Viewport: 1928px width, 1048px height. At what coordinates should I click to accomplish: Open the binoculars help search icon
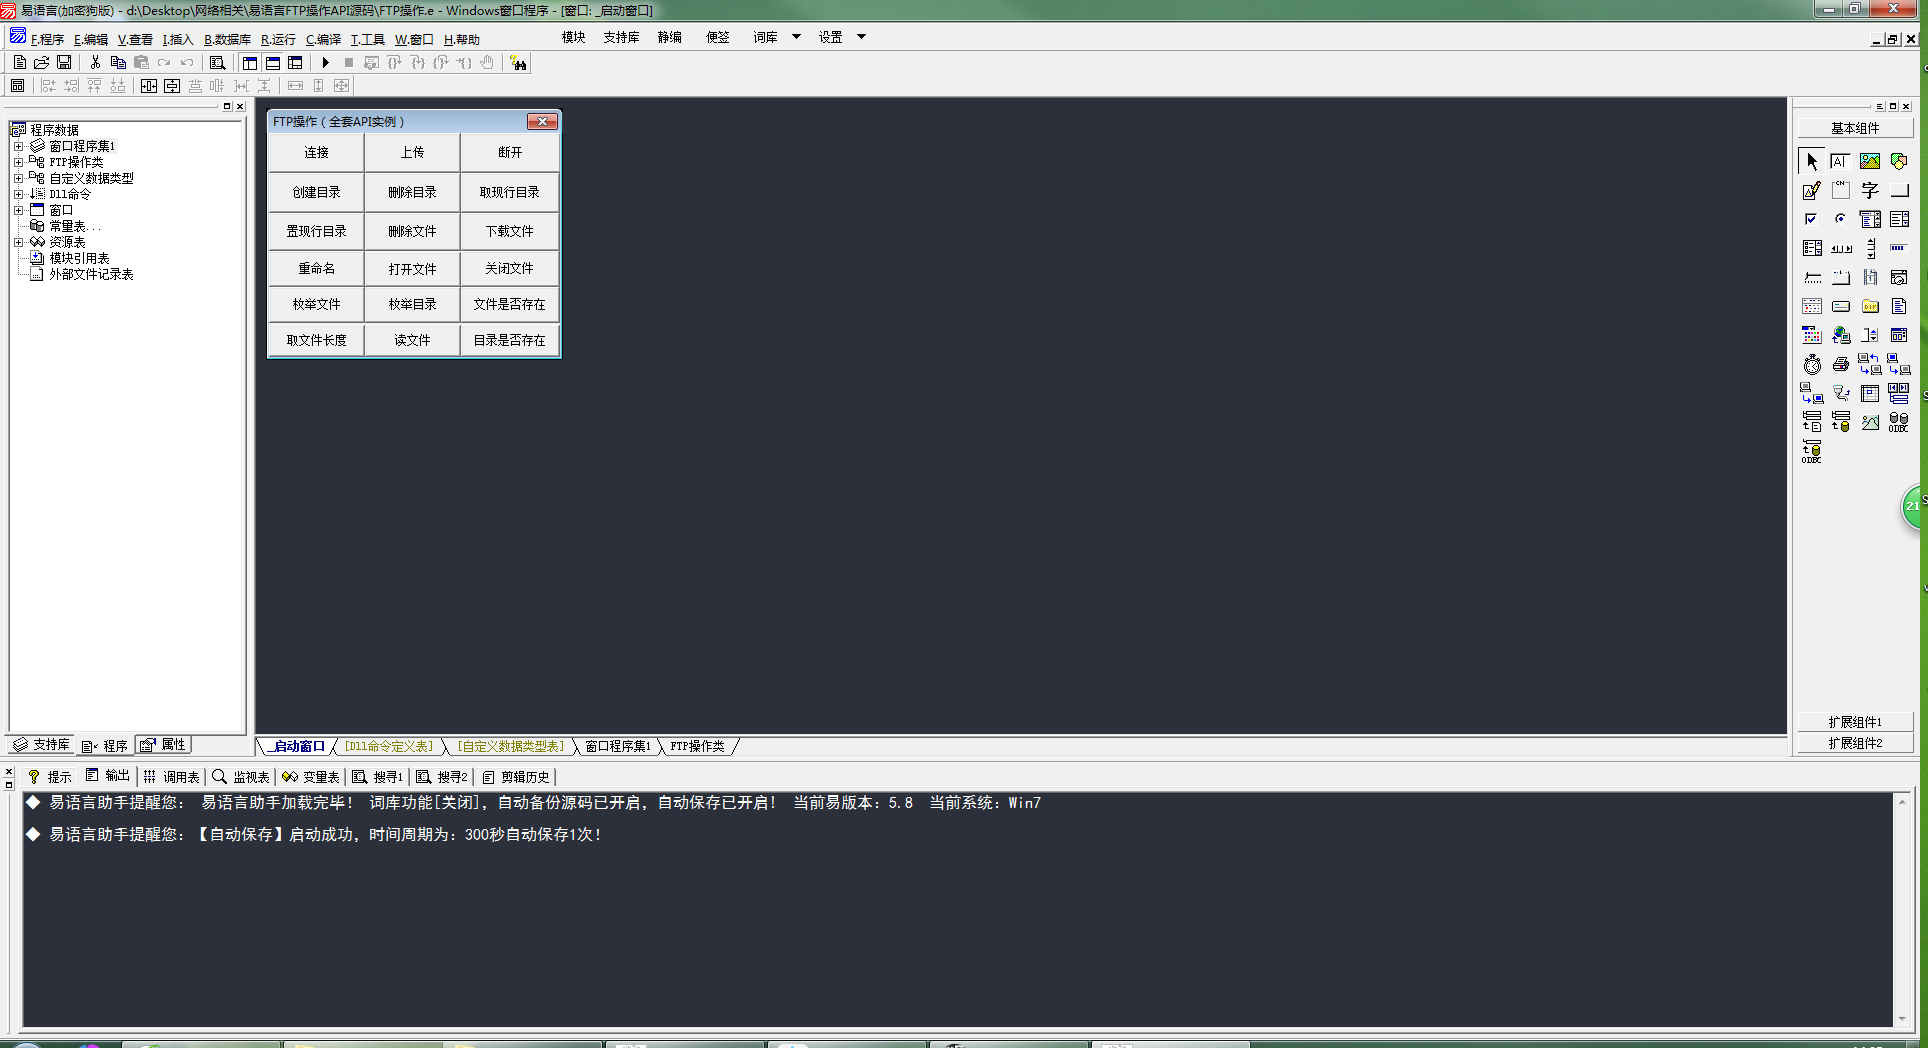[x=518, y=63]
